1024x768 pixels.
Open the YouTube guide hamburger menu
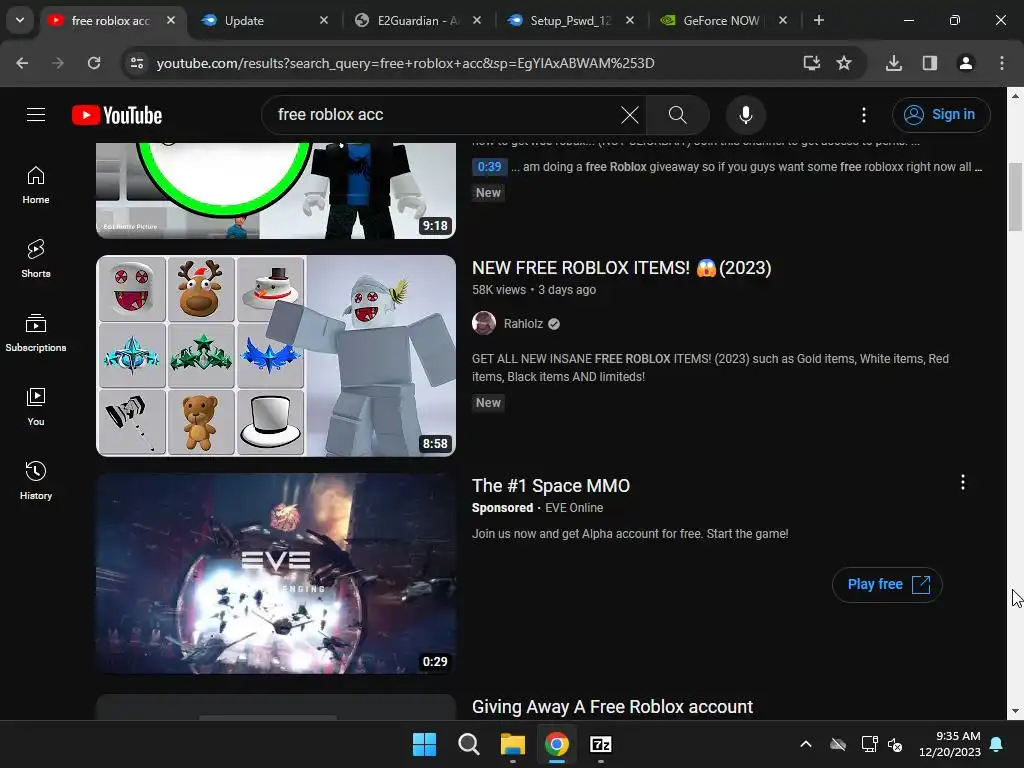click(x=36, y=115)
